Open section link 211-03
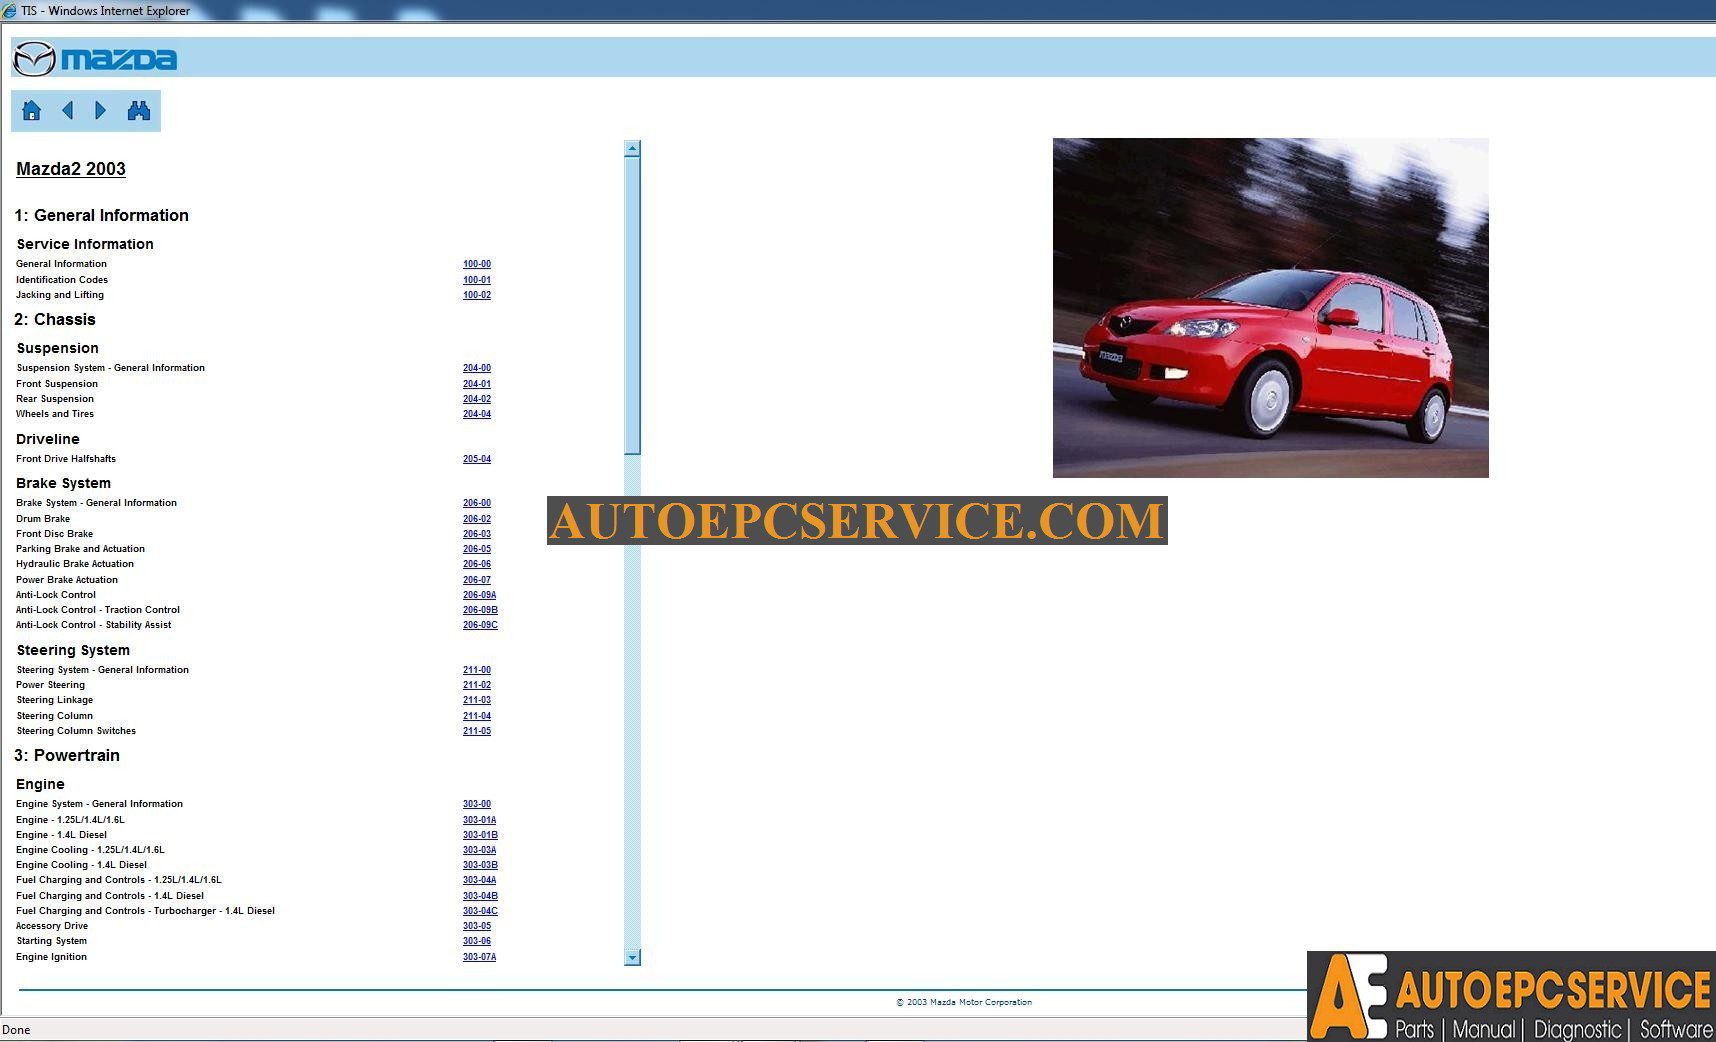This screenshot has height=1042, width=1716. coord(477,700)
